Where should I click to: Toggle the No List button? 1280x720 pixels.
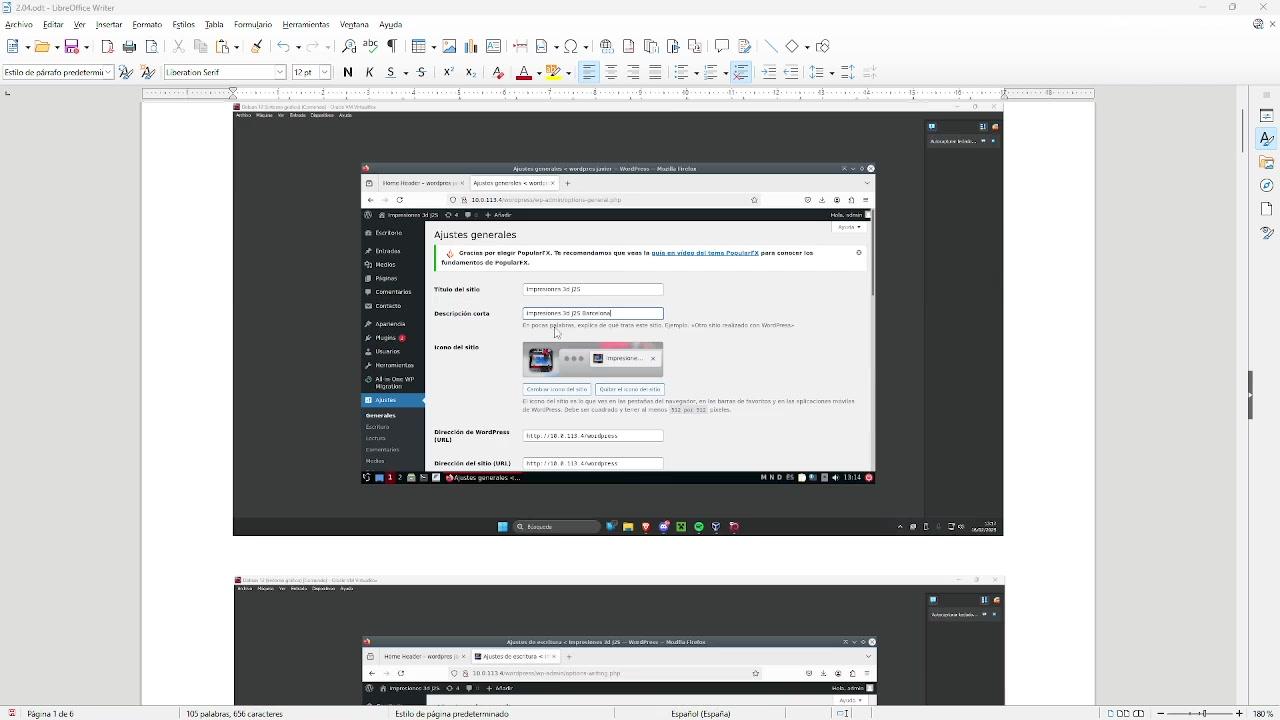741,73
